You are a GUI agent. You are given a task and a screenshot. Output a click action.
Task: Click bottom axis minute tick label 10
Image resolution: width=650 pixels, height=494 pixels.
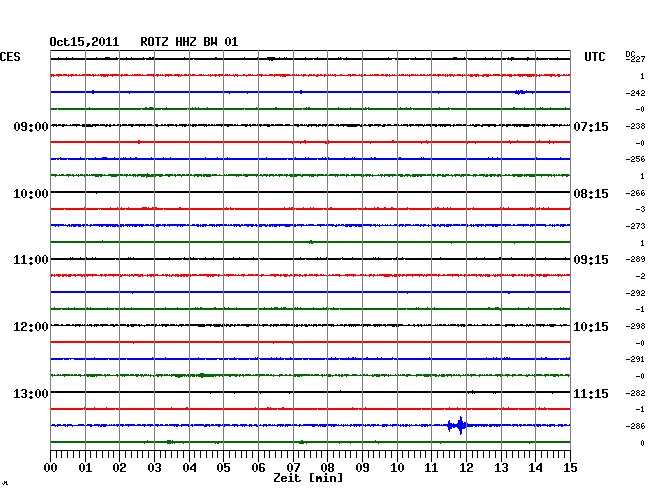pyautogui.click(x=397, y=467)
